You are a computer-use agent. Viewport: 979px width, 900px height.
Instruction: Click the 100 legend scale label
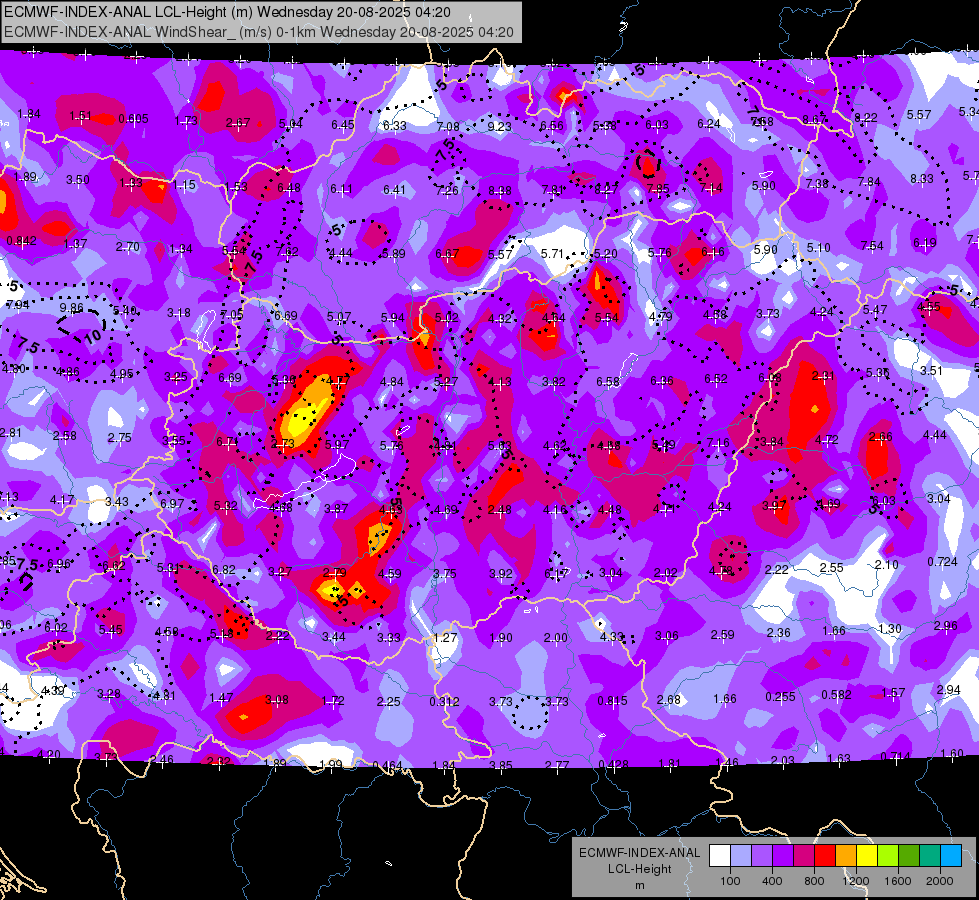tap(730, 881)
